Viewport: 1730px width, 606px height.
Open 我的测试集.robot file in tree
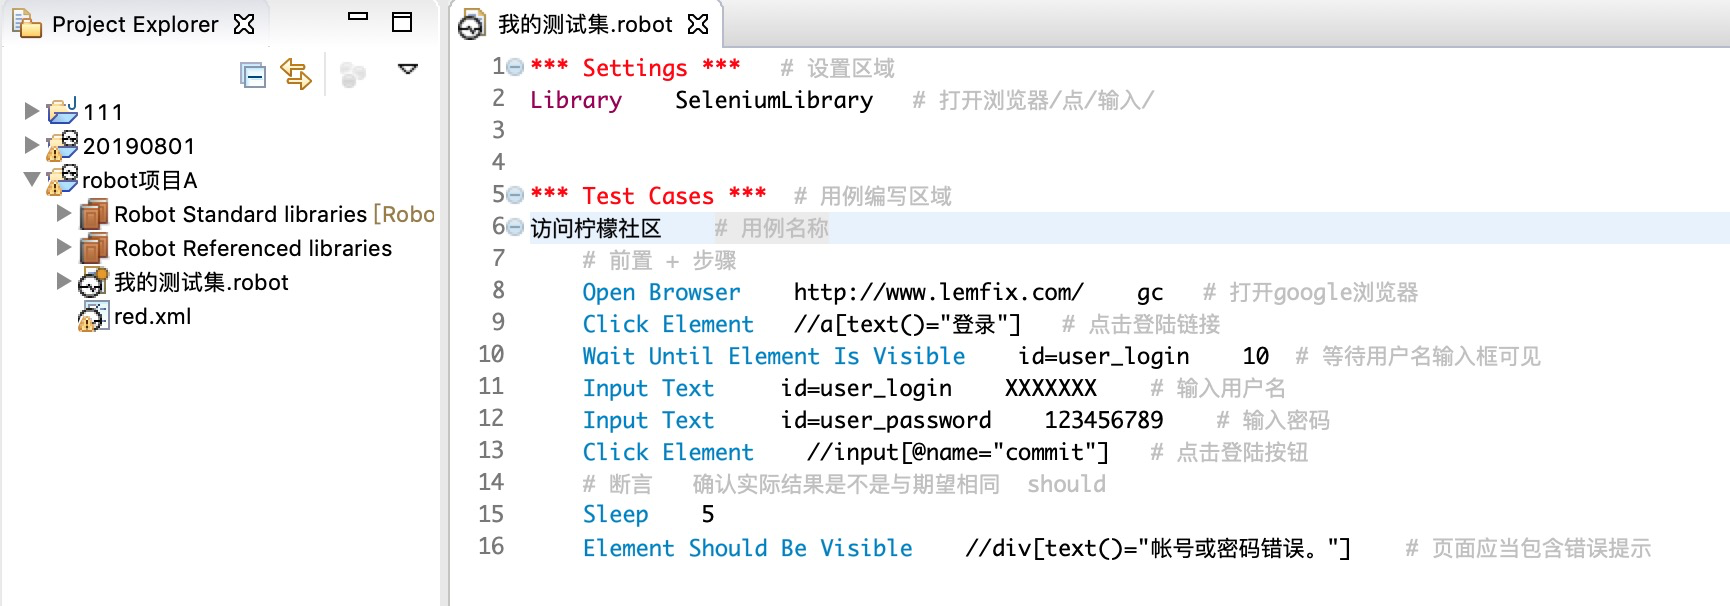[200, 282]
